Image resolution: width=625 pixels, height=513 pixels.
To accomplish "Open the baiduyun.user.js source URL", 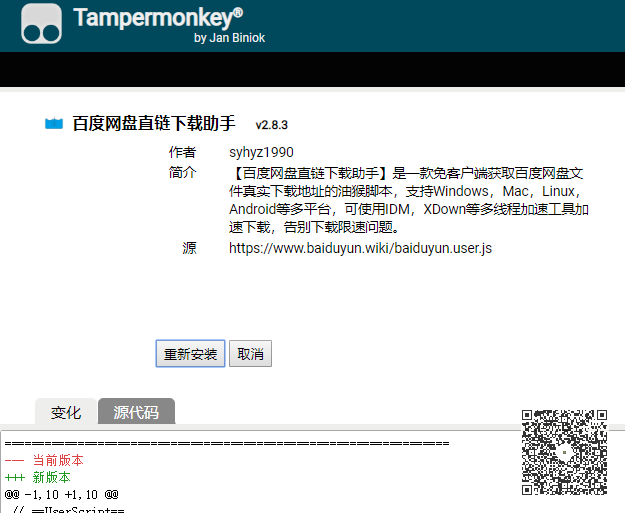I will pos(360,248).
